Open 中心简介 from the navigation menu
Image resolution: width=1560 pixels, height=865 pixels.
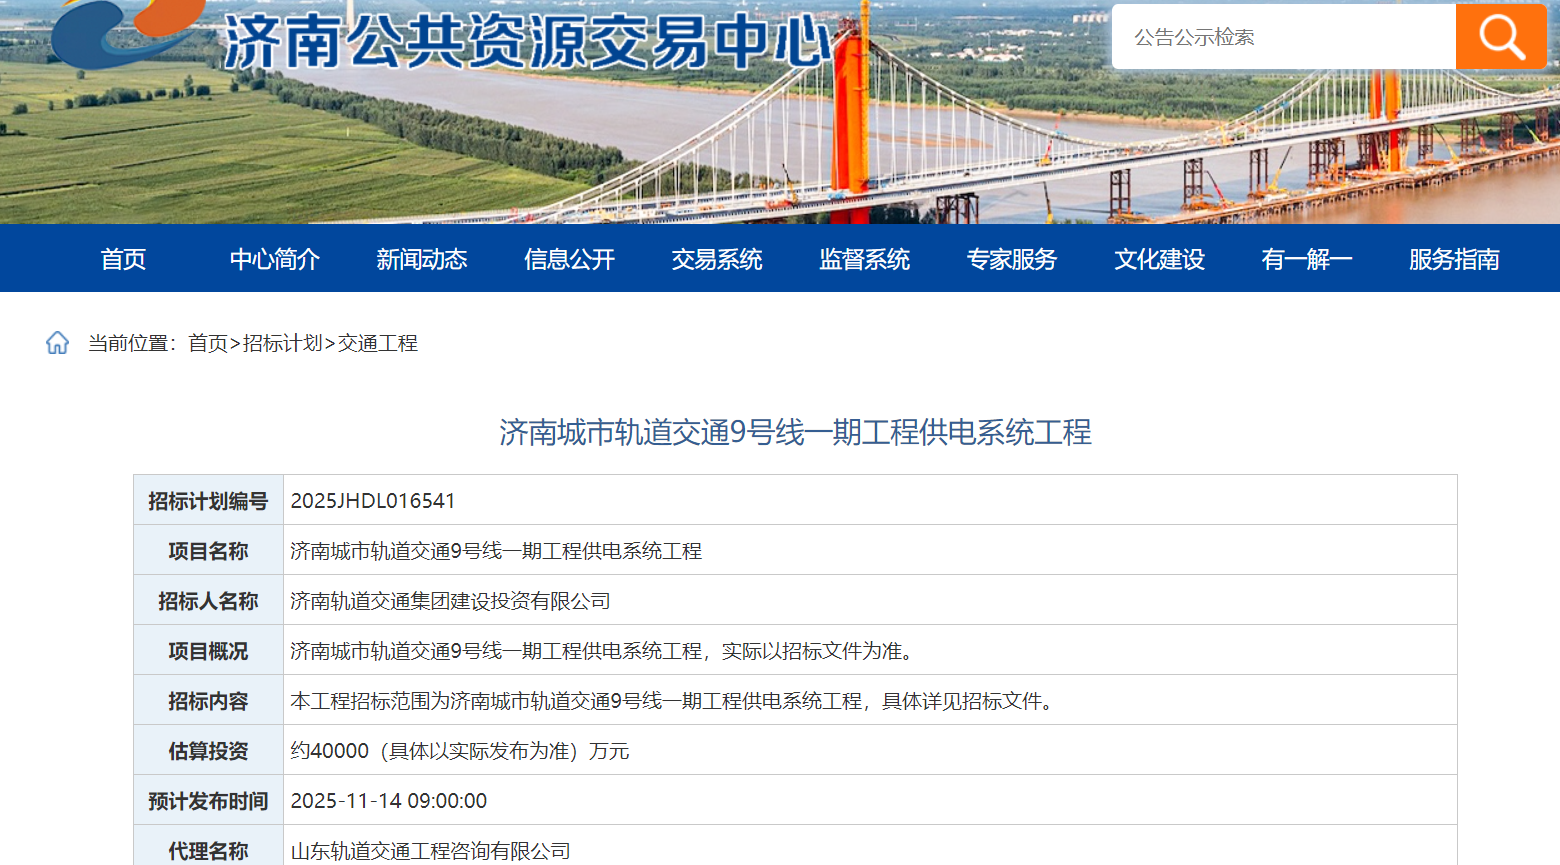[x=274, y=259]
